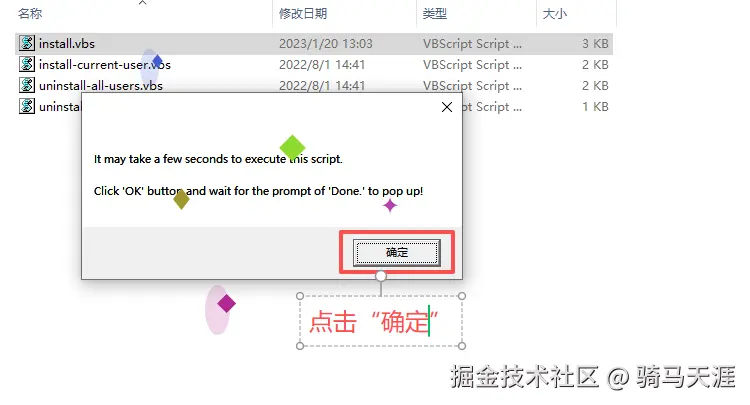Select the uninstall-all-users.vbs file name
The height and width of the screenshot is (405, 750).
(101, 86)
